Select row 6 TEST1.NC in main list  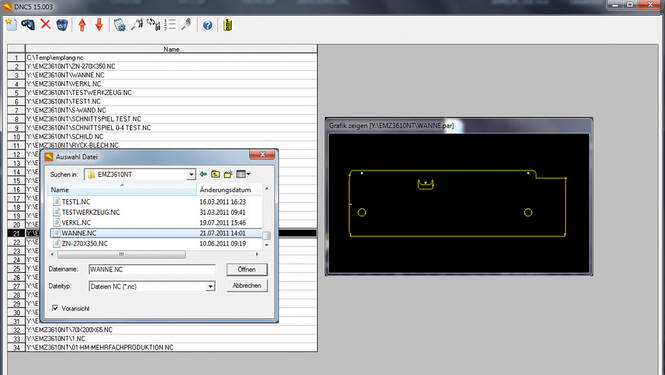point(171,101)
